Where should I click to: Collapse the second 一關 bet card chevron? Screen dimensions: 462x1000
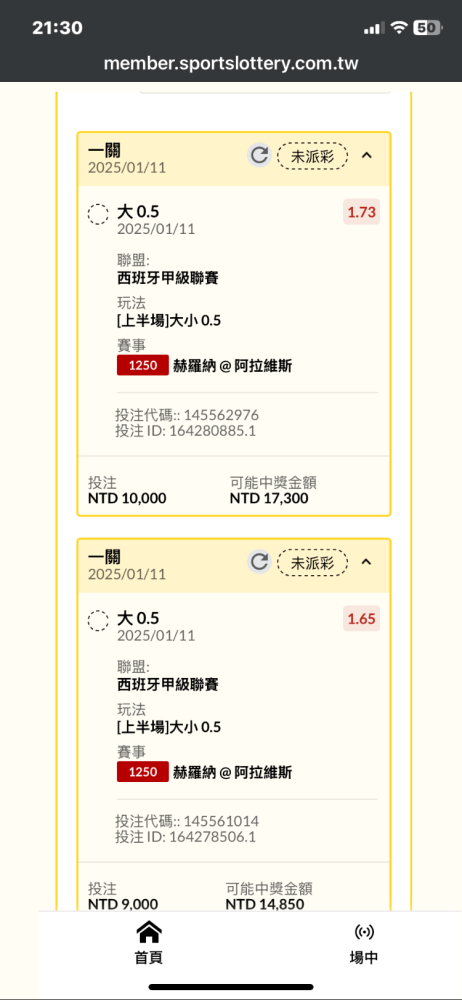pyautogui.click(x=366, y=562)
